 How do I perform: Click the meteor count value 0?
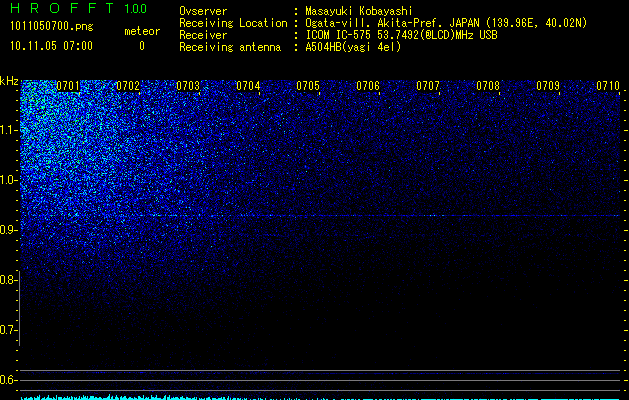click(142, 46)
